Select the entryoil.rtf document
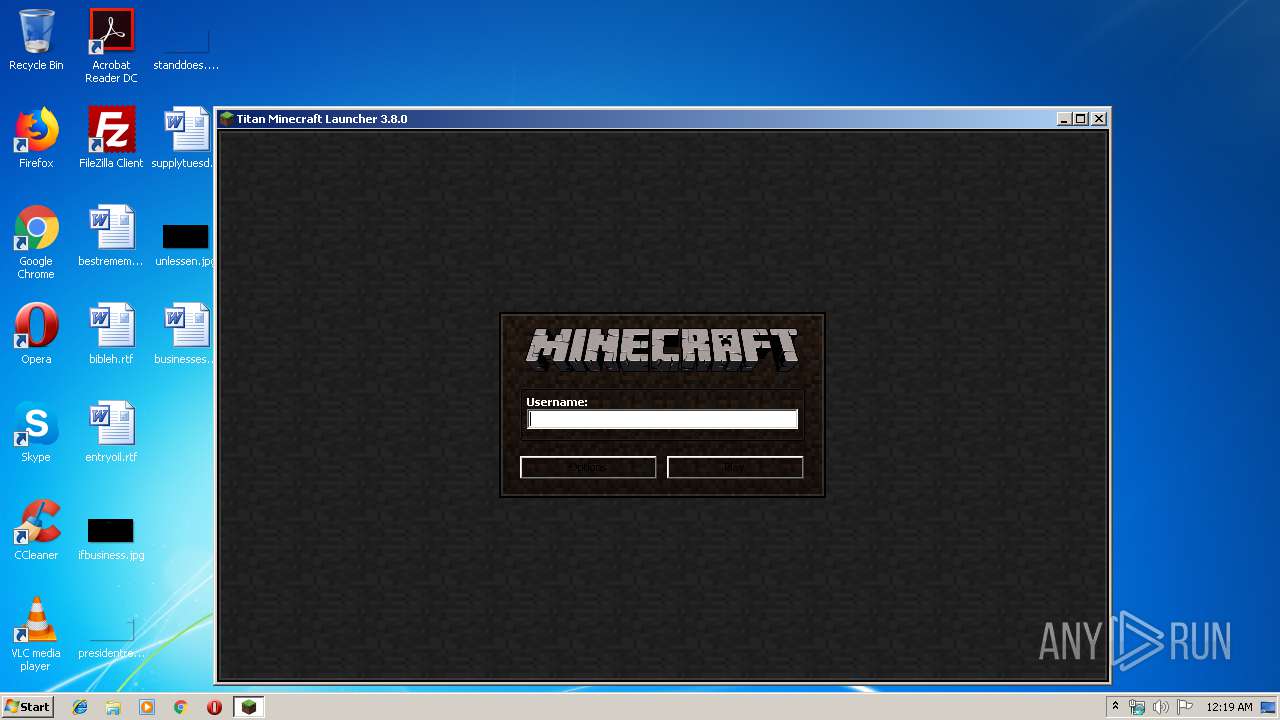 click(x=111, y=432)
